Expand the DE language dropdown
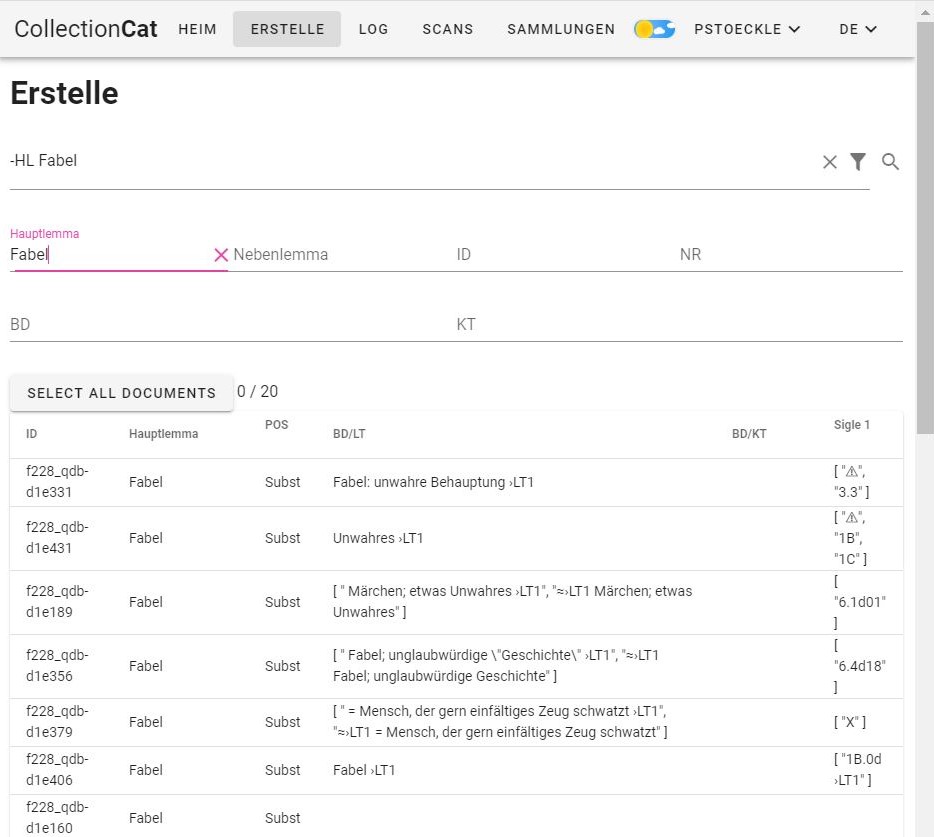 [x=858, y=29]
